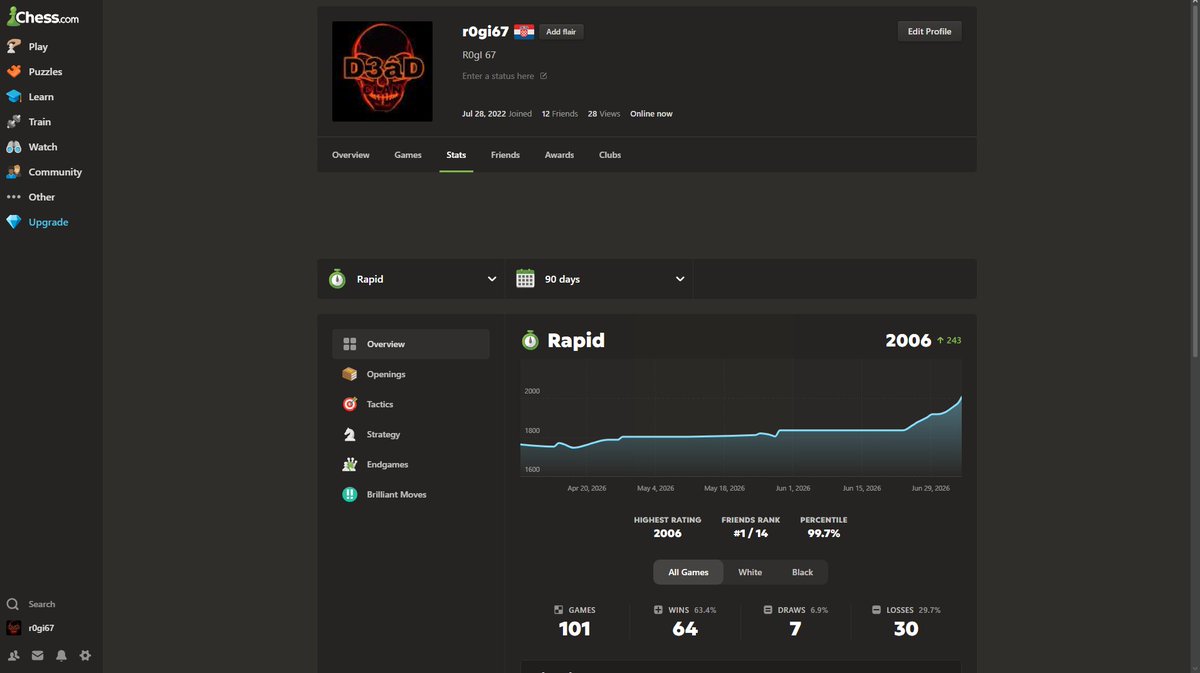Screen dimensions: 1200x673
Task: Expand the 90 days period dropdown
Action: click(599, 279)
